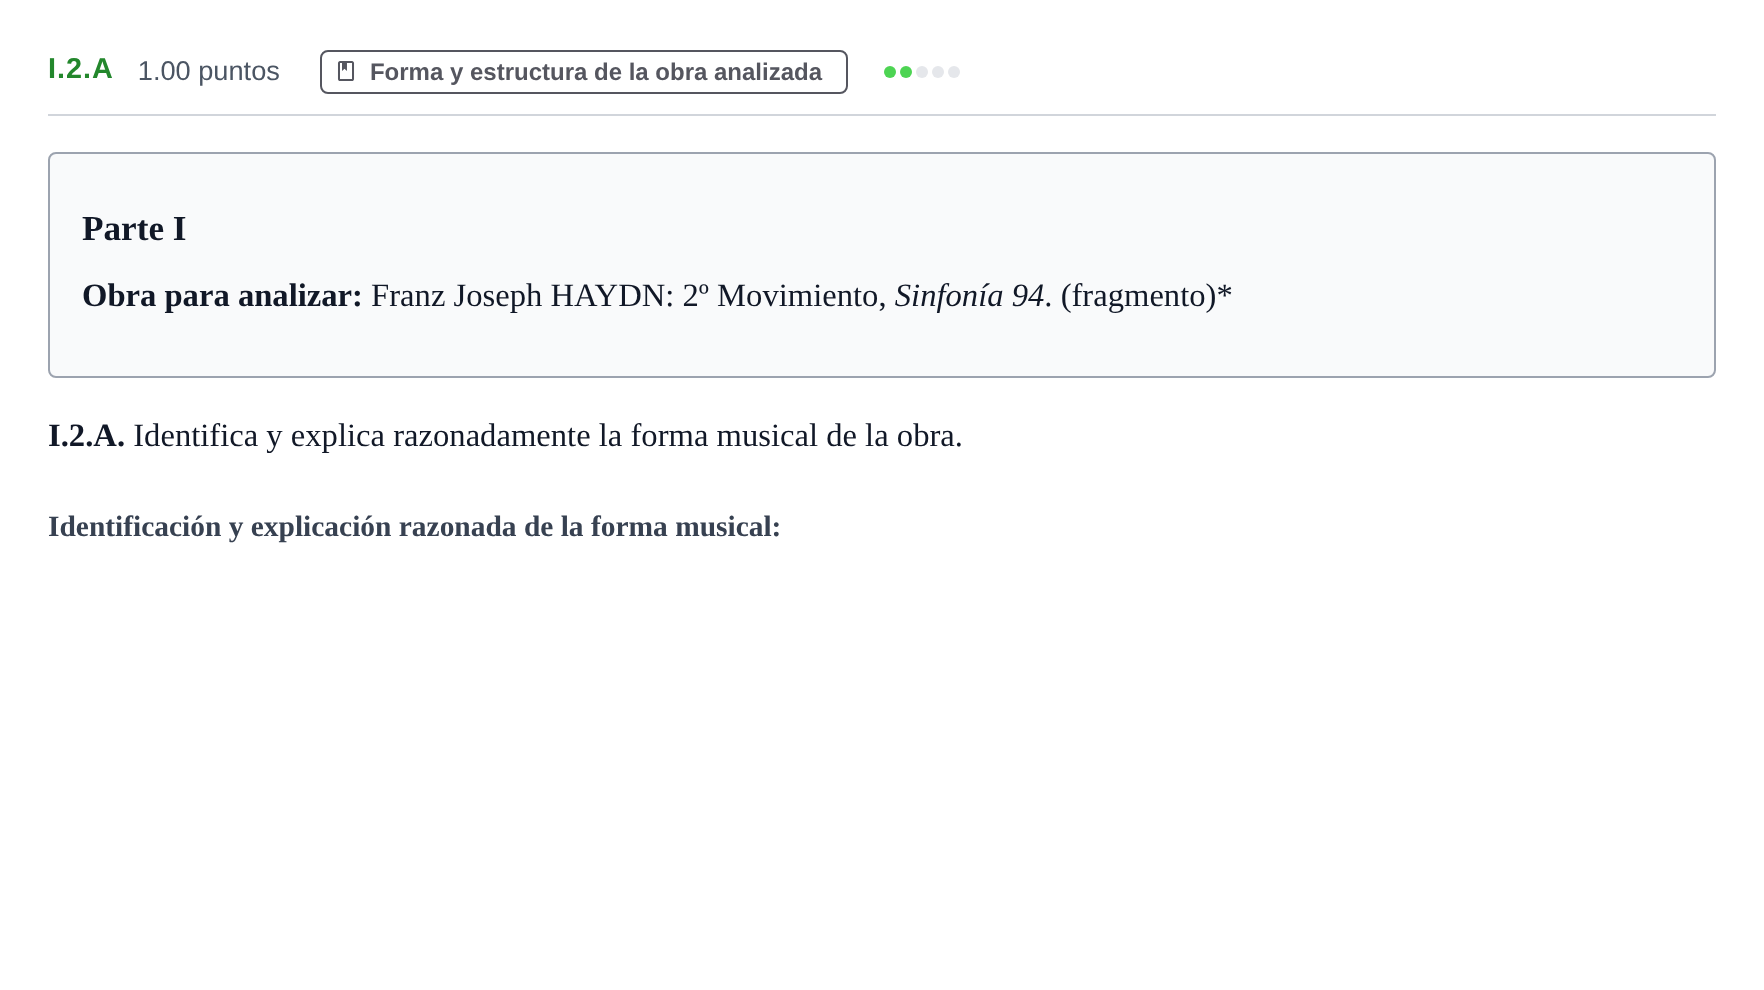Click the first green difficulty dot
Screen dimensions: 1764x990
890,72
